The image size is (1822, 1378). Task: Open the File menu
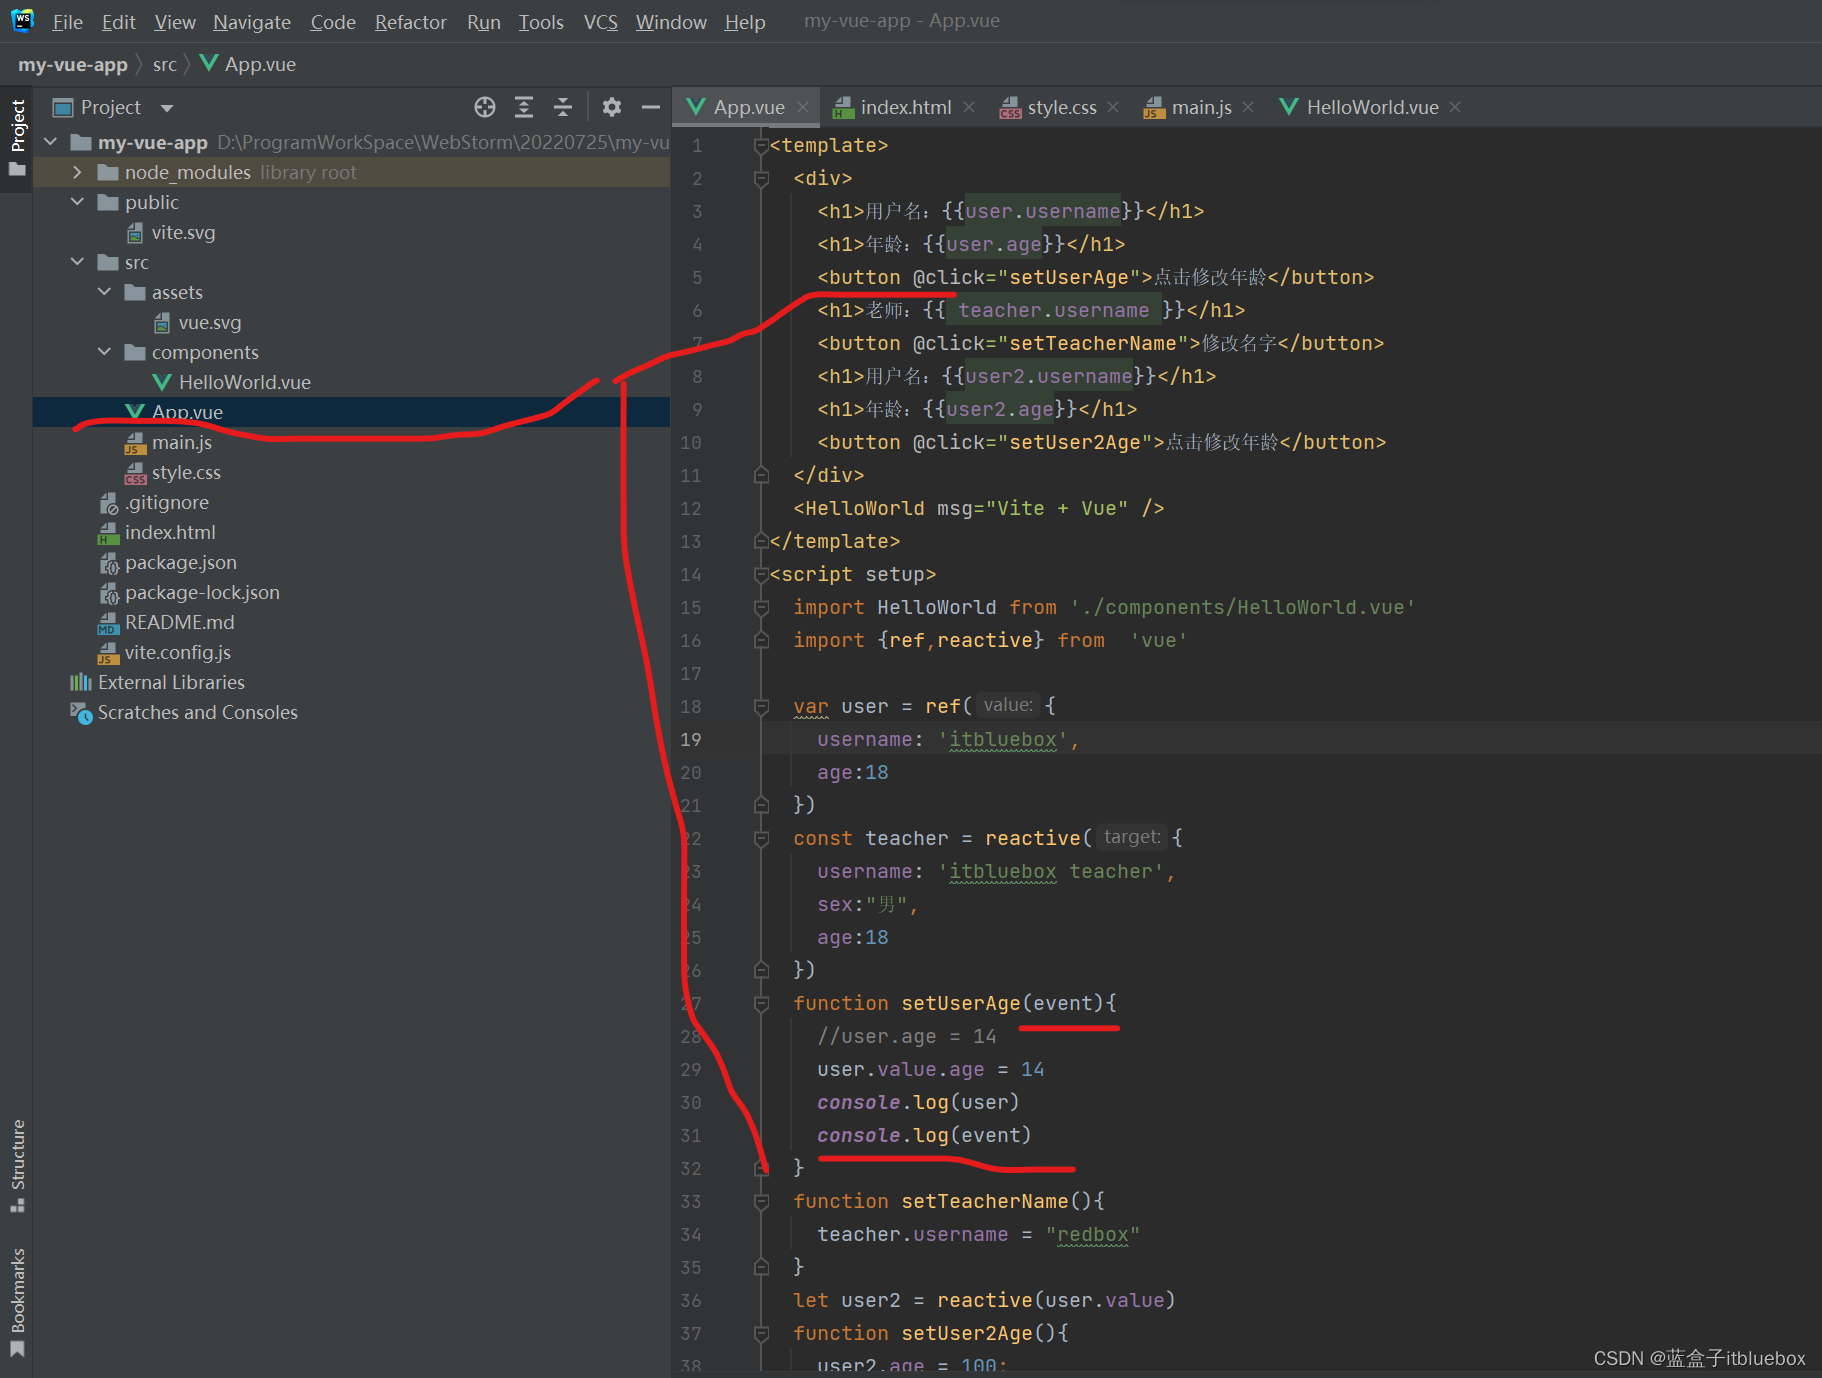(67, 22)
